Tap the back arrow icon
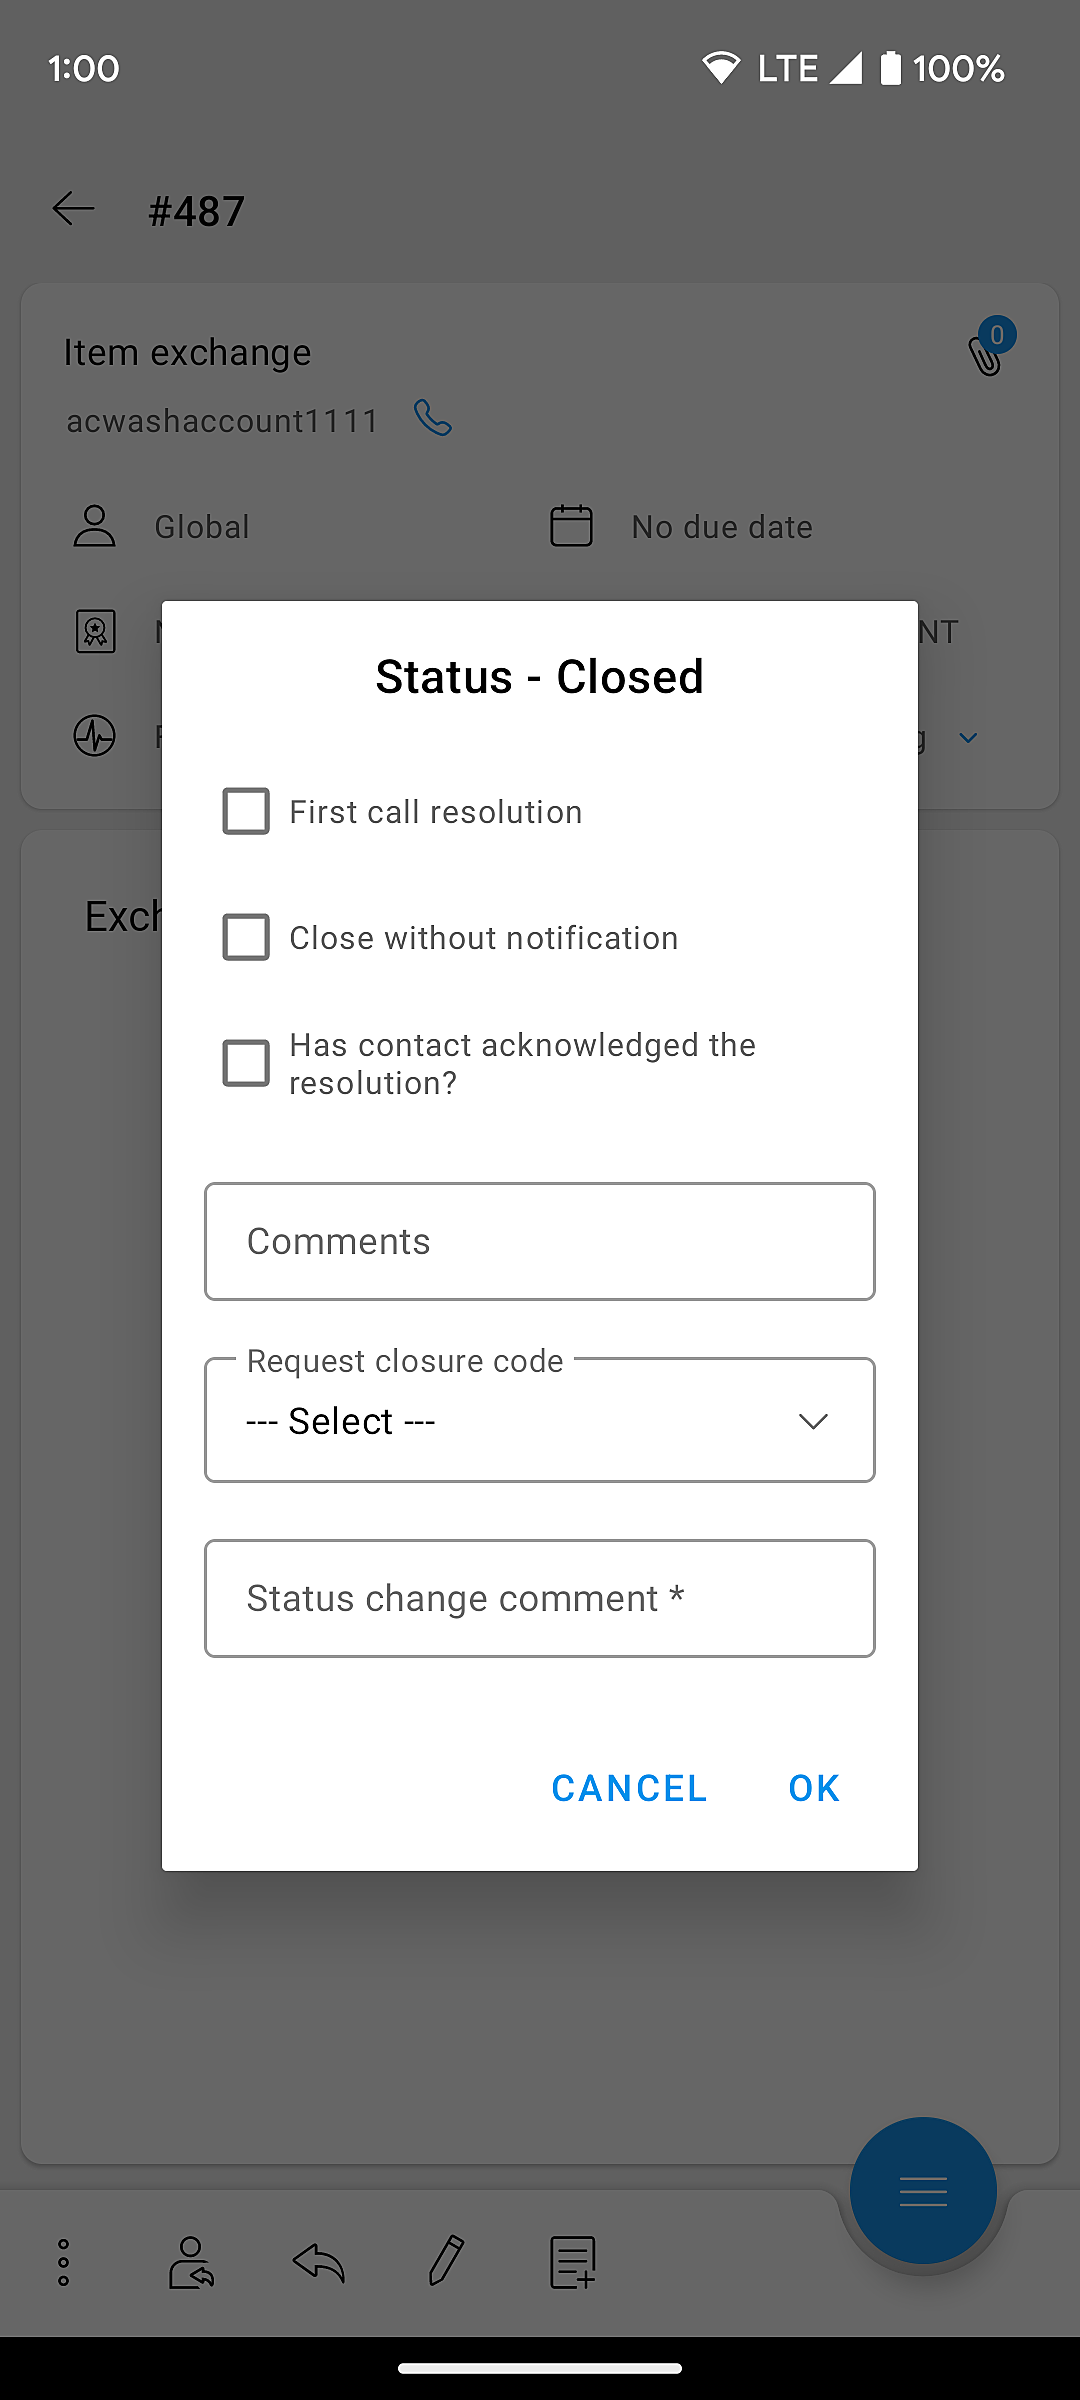Screen dimensions: 1080x2400 click(73, 209)
